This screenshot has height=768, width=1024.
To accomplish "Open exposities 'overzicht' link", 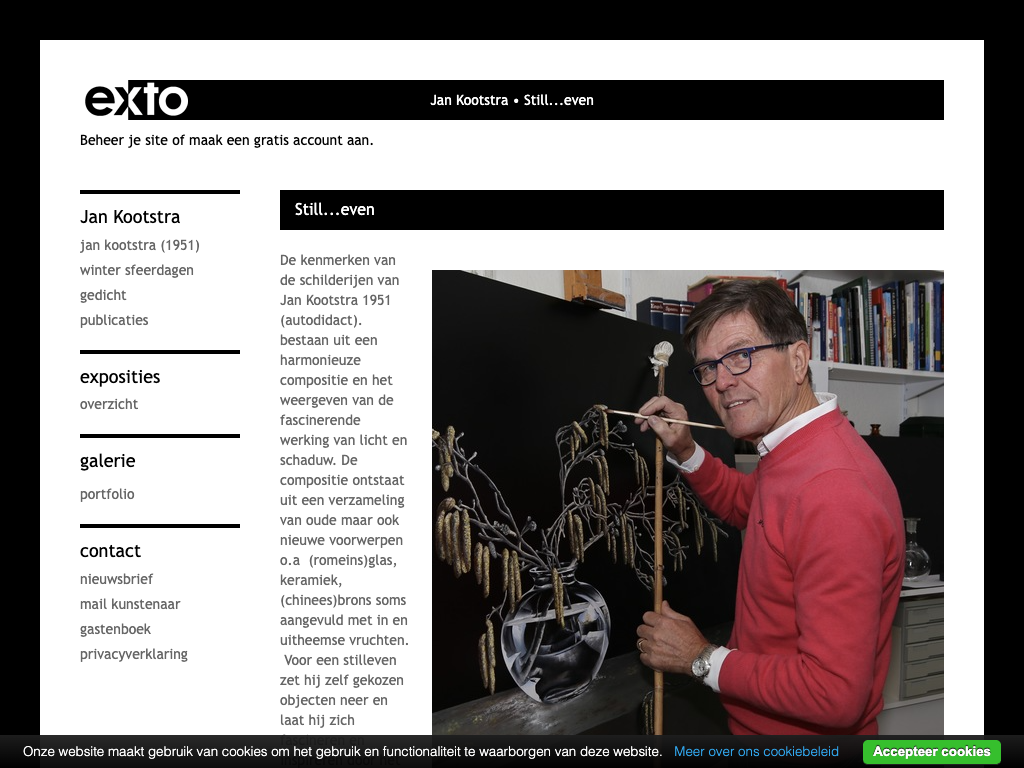I will (109, 404).
